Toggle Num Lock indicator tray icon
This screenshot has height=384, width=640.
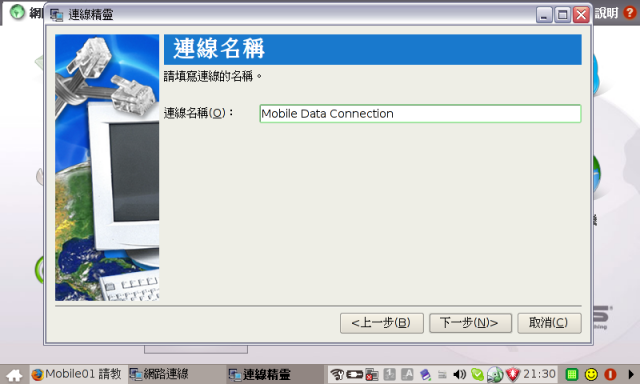(389, 374)
